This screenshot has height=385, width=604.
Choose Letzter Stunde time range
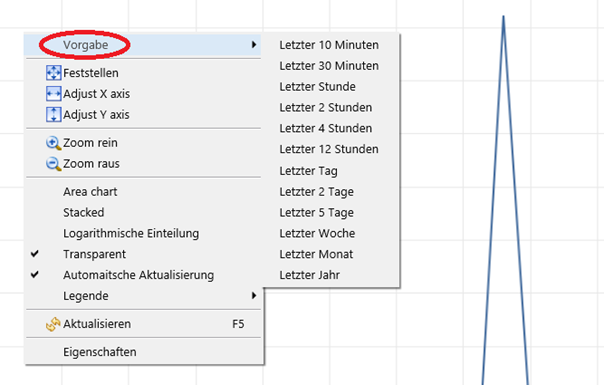tap(317, 86)
